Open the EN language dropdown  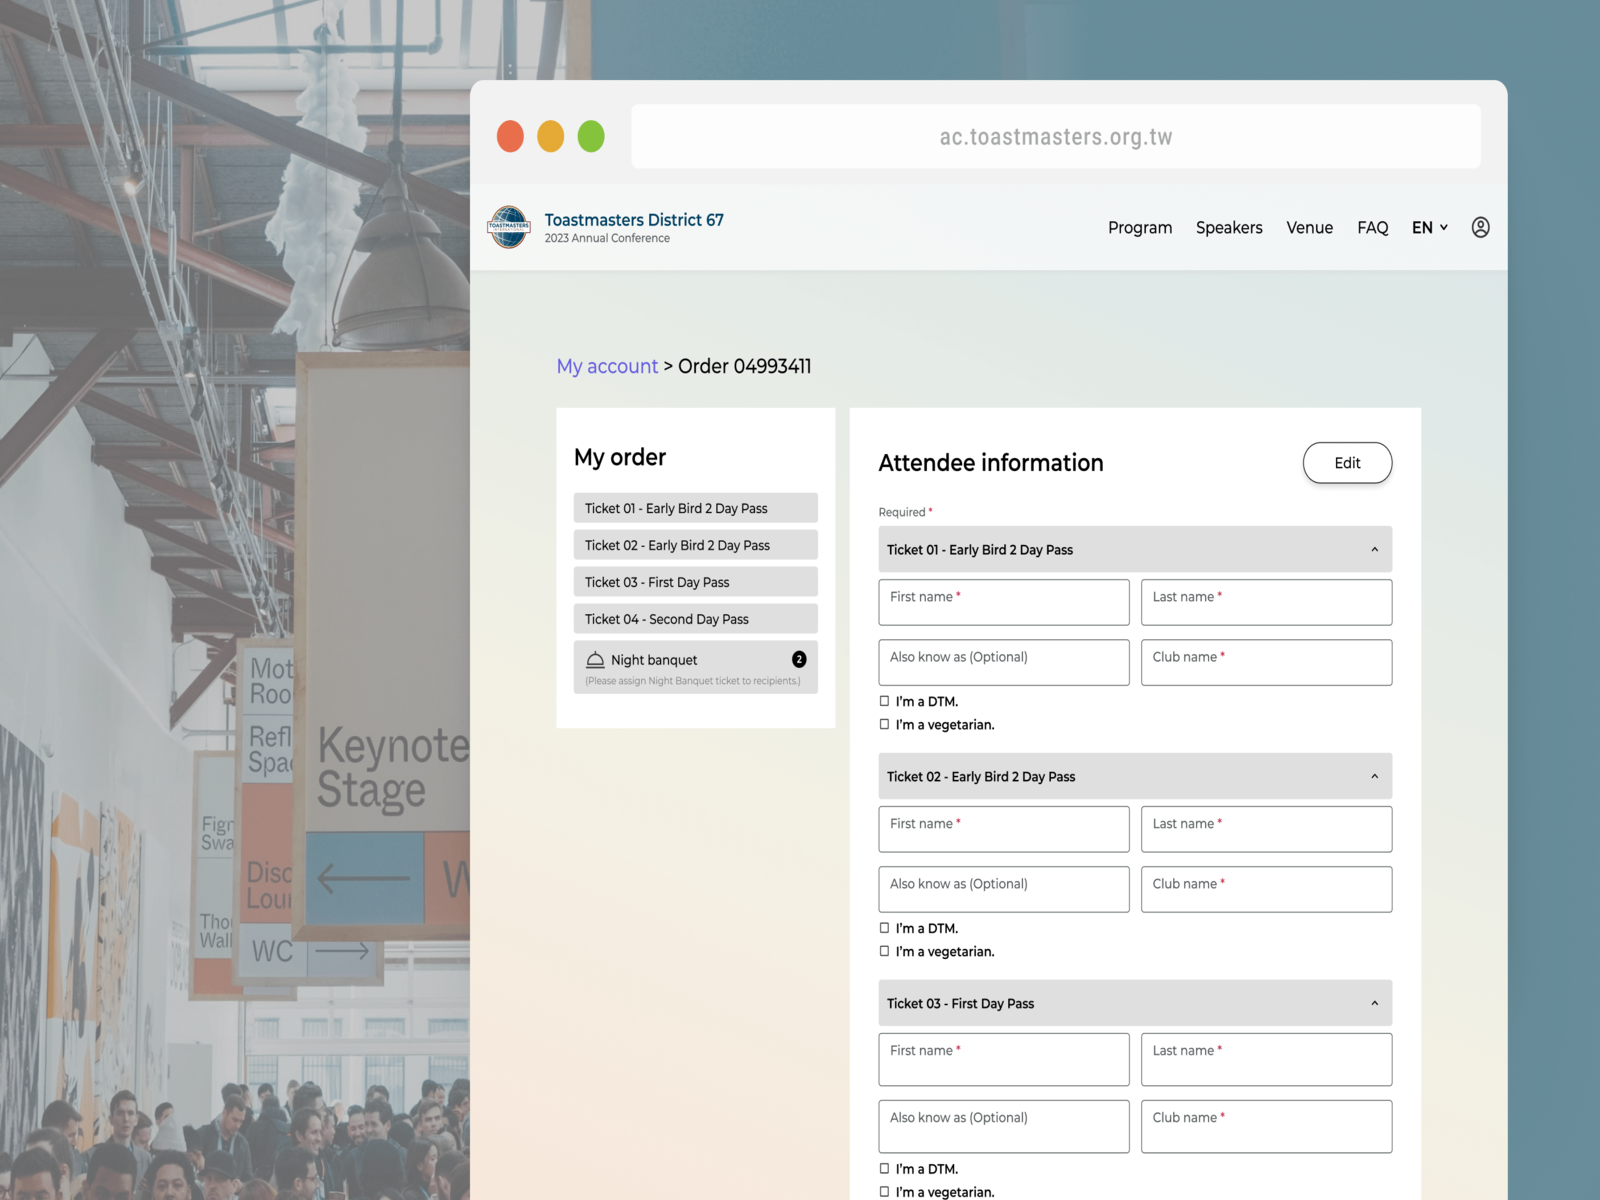click(x=1429, y=228)
